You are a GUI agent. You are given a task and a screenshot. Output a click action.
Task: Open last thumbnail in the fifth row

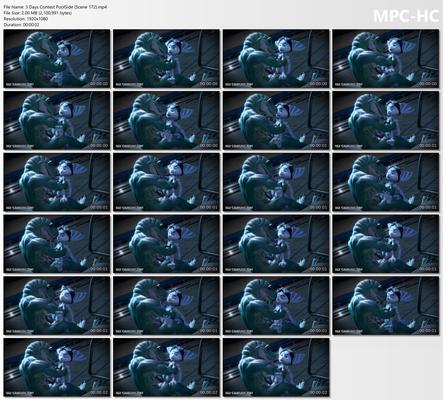pyautogui.click(x=386, y=306)
